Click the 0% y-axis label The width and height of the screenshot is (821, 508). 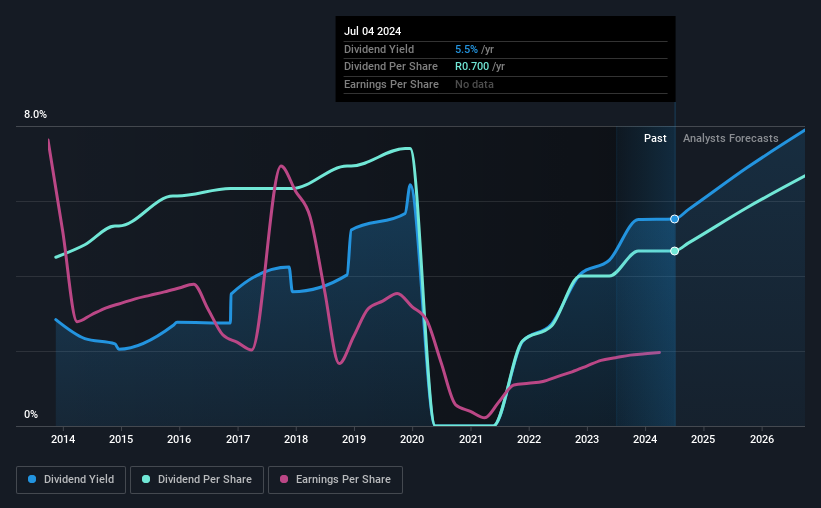[31, 414]
